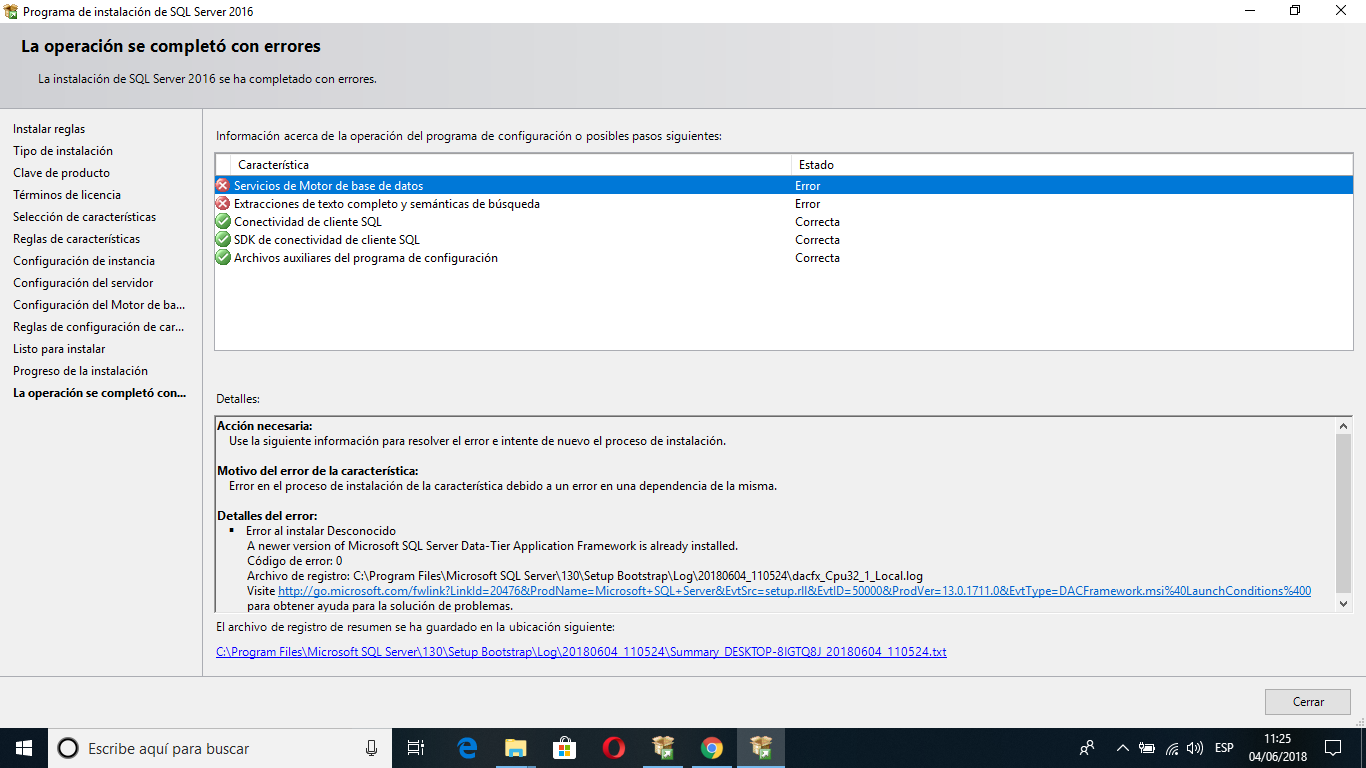Click the error icon for Servicios de Motor de base de datos
The width and height of the screenshot is (1366, 768).
pos(223,186)
